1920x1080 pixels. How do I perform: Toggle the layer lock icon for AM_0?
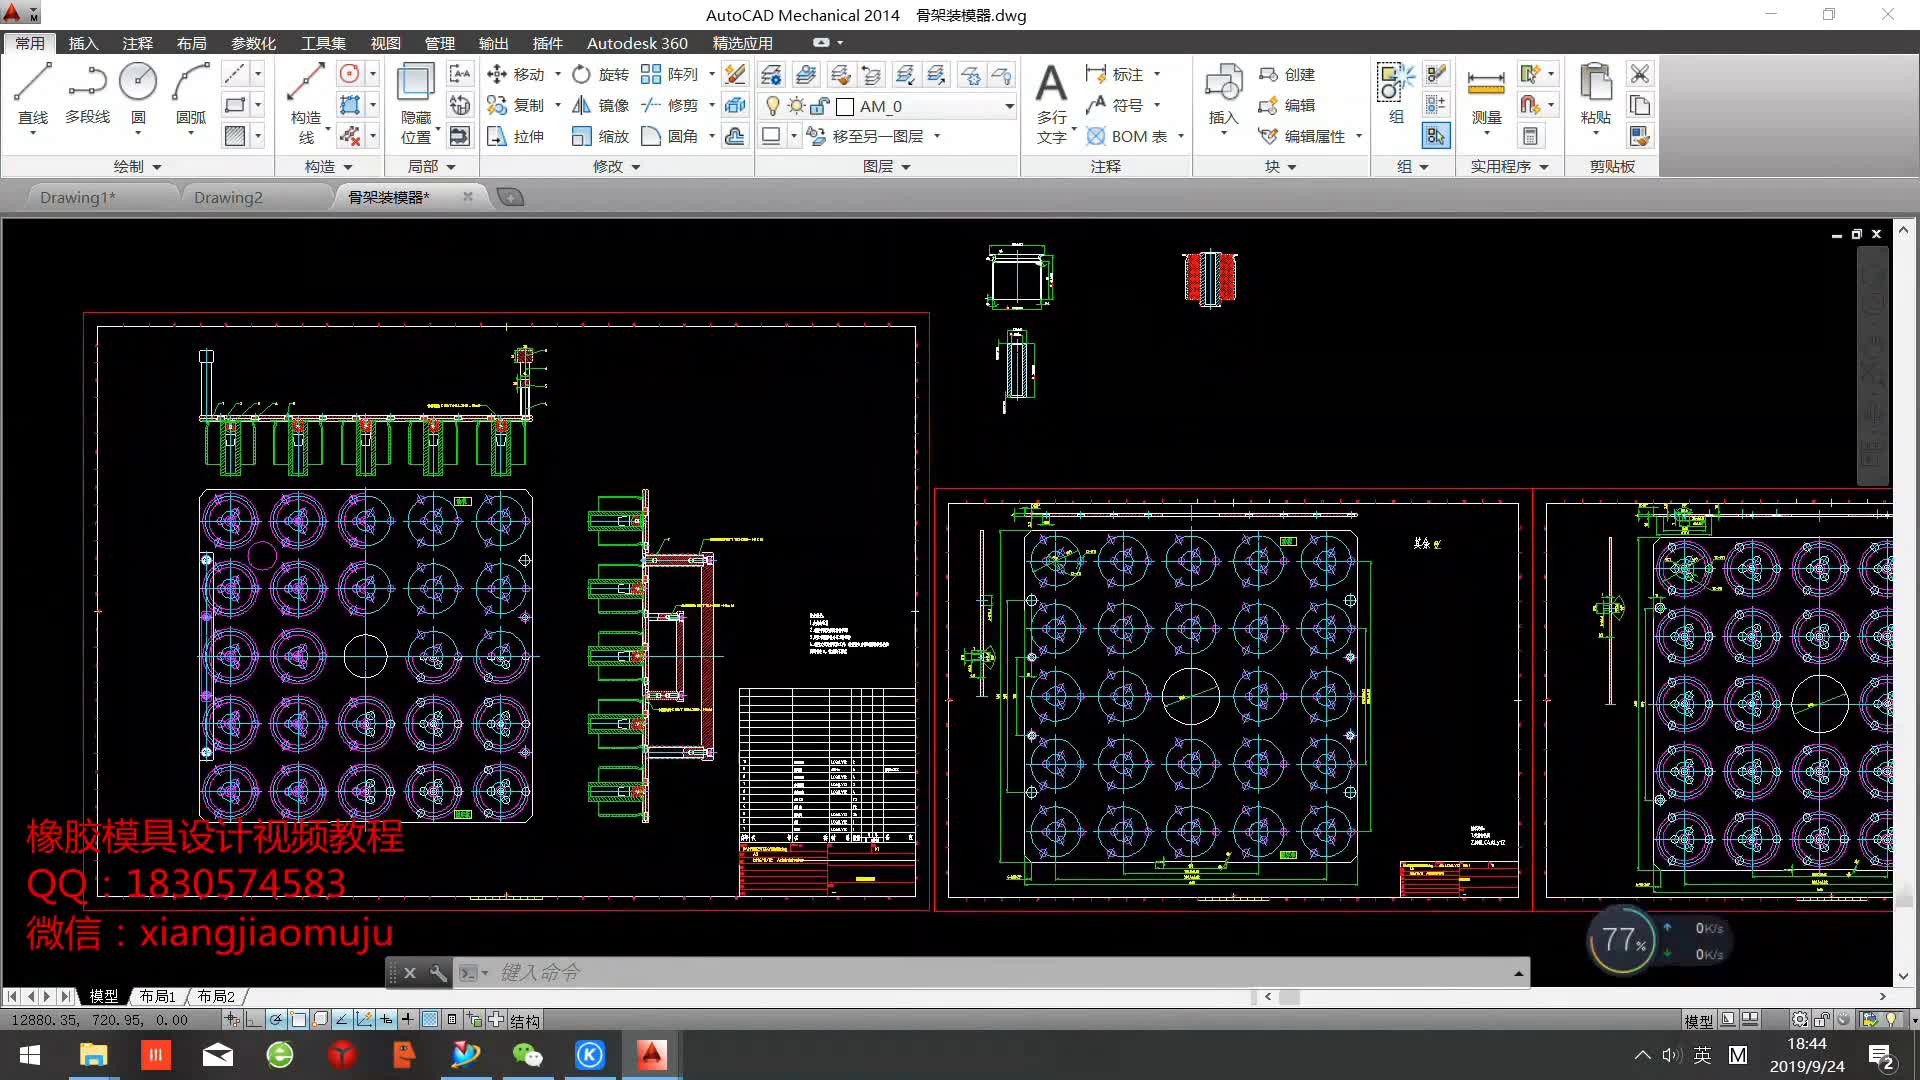pyautogui.click(x=820, y=106)
